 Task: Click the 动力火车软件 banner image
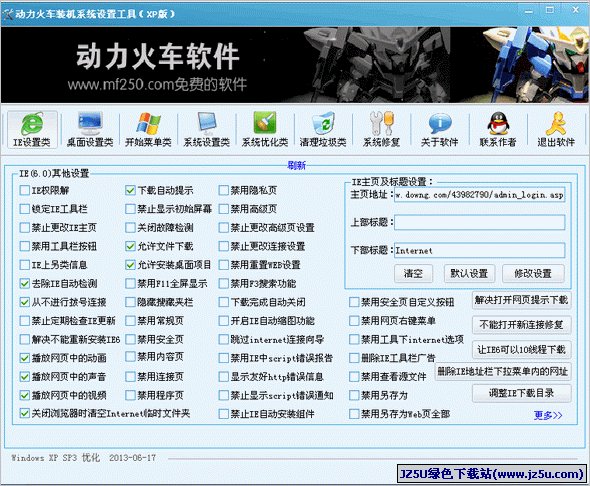coord(294,65)
